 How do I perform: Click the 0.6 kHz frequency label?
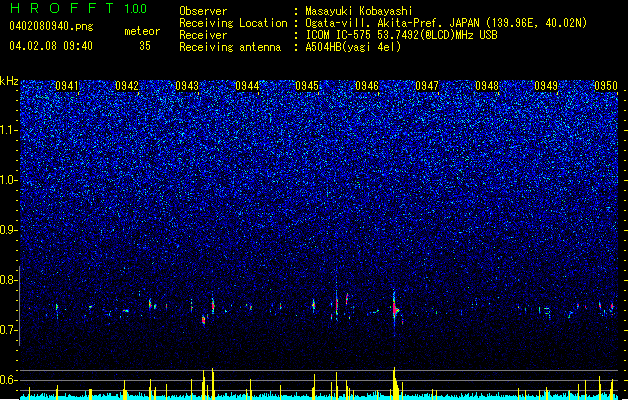[9, 380]
